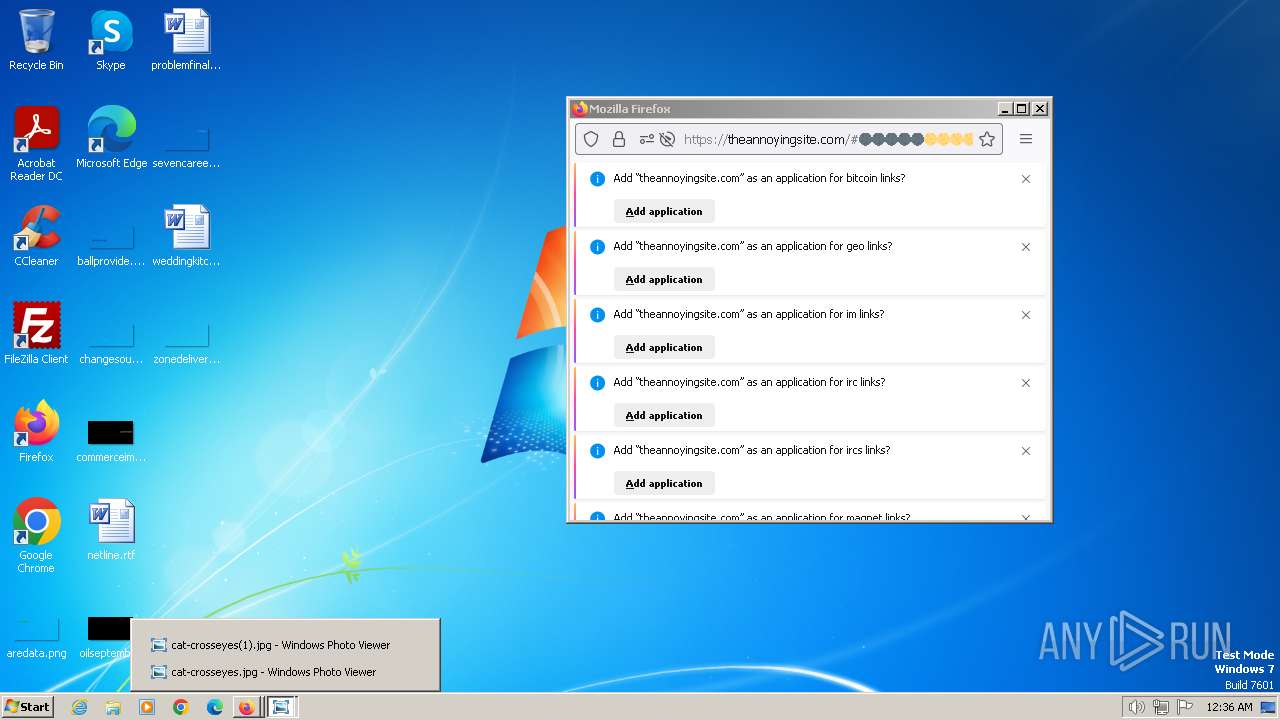Select the Google Chrome desktop shortcut

tap(36, 536)
